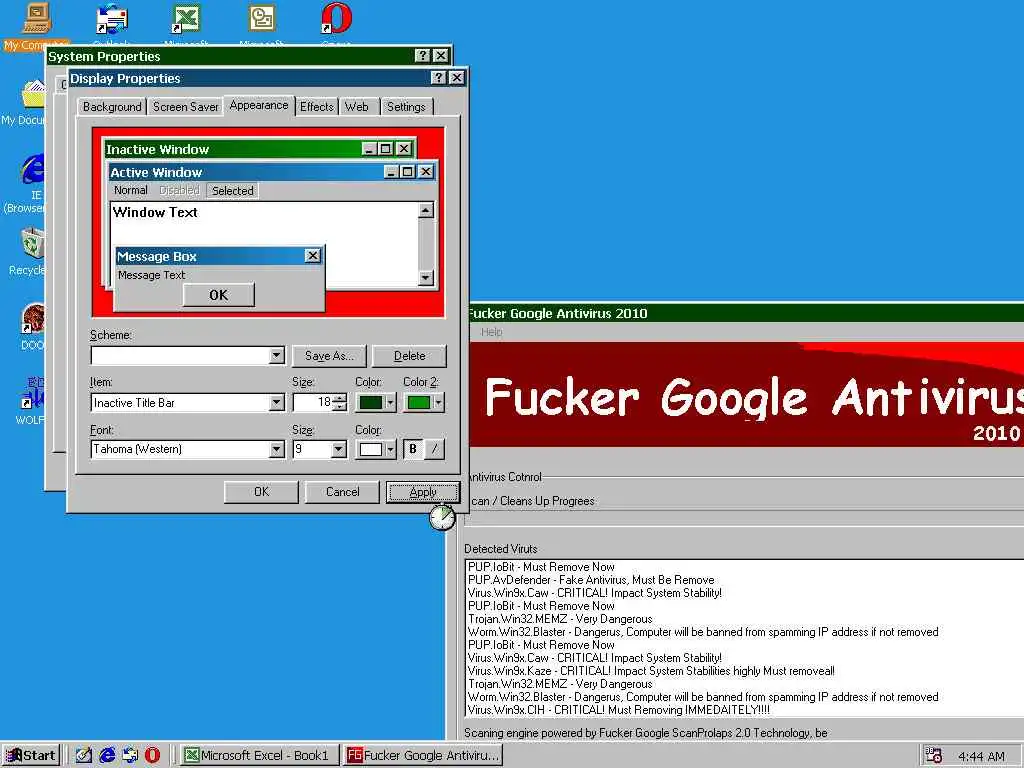Image resolution: width=1024 pixels, height=768 pixels.
Task: Toggle Italic font style button
Action: tap(435, 449)
